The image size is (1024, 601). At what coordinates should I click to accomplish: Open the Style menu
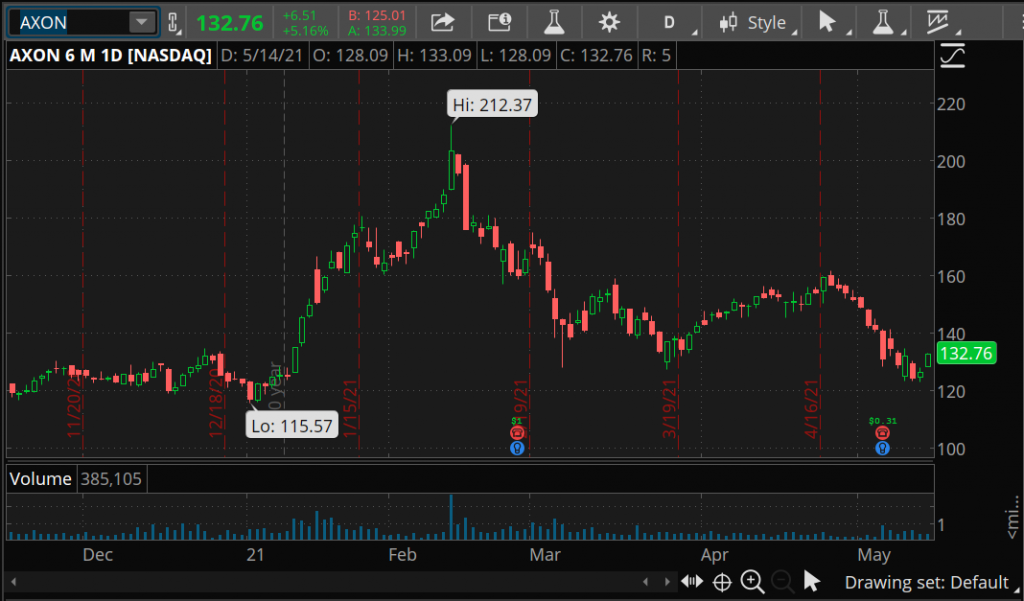click(756, 23)
